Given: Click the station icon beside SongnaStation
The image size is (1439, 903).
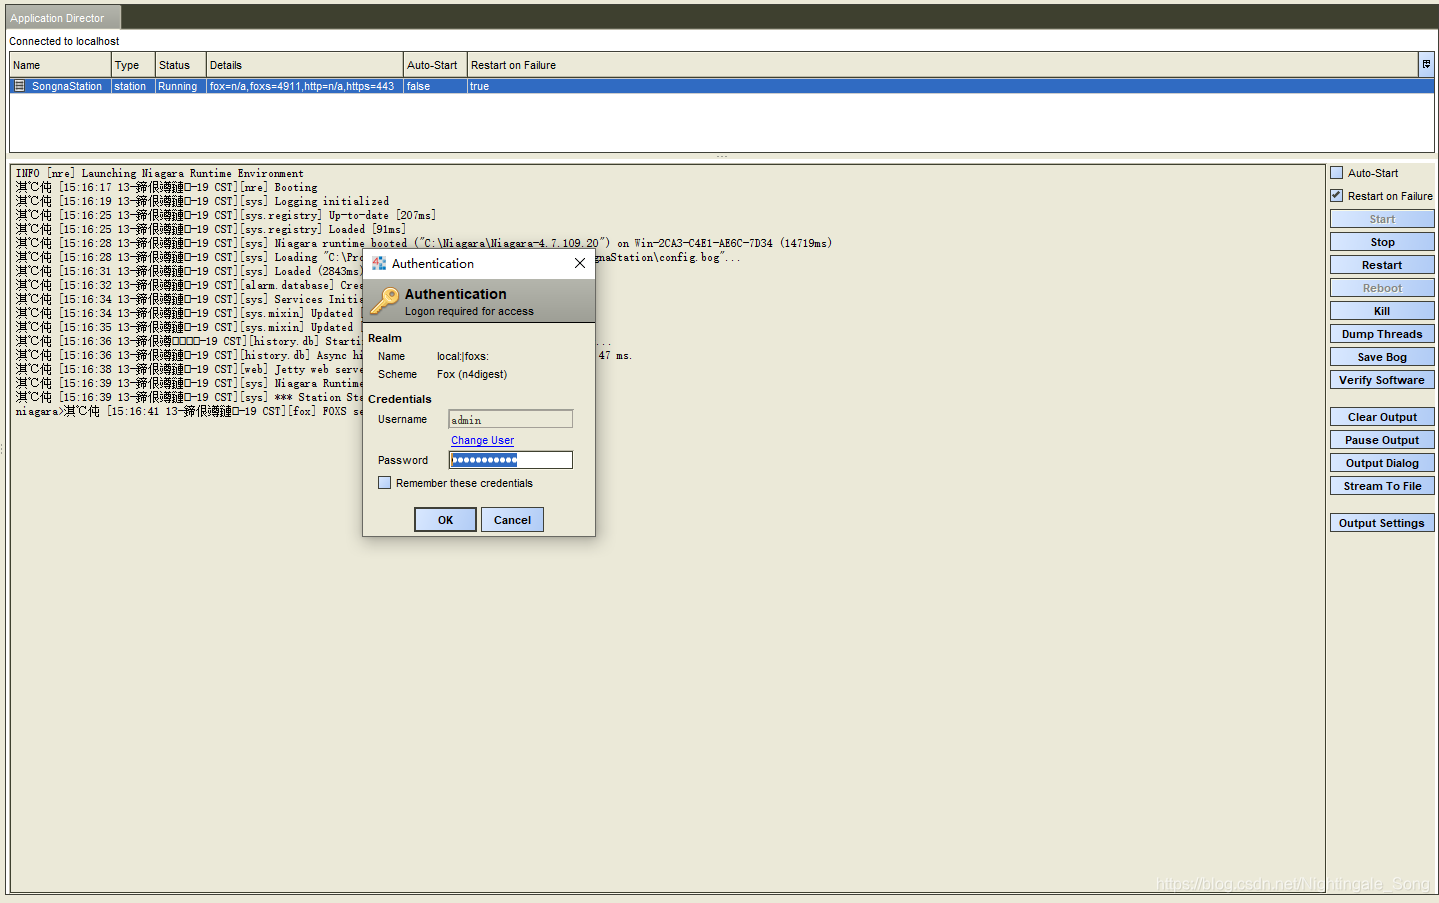Looking at the screenshot, I should point(19,86).
